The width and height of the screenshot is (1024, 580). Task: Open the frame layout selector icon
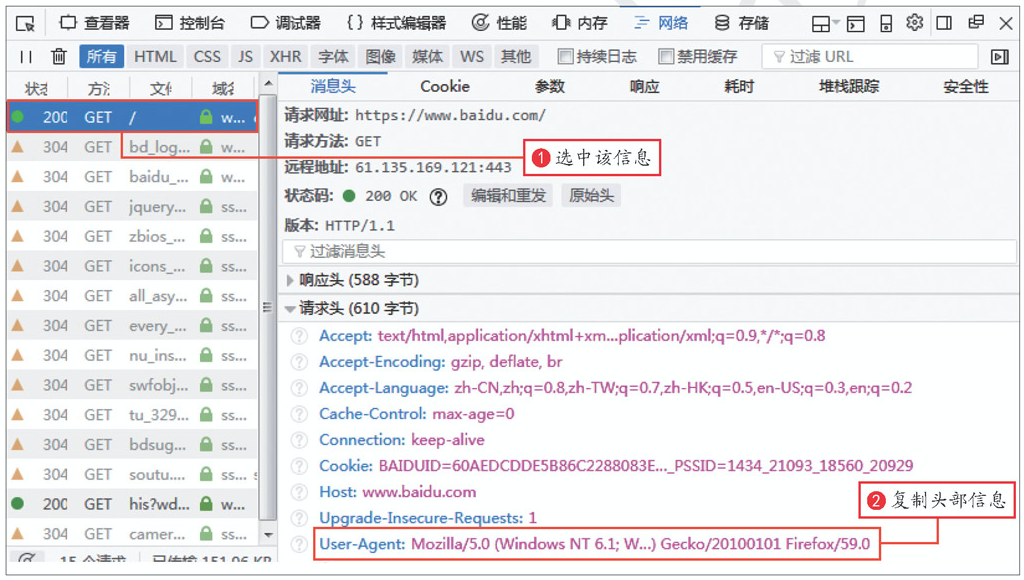point(824,24)
